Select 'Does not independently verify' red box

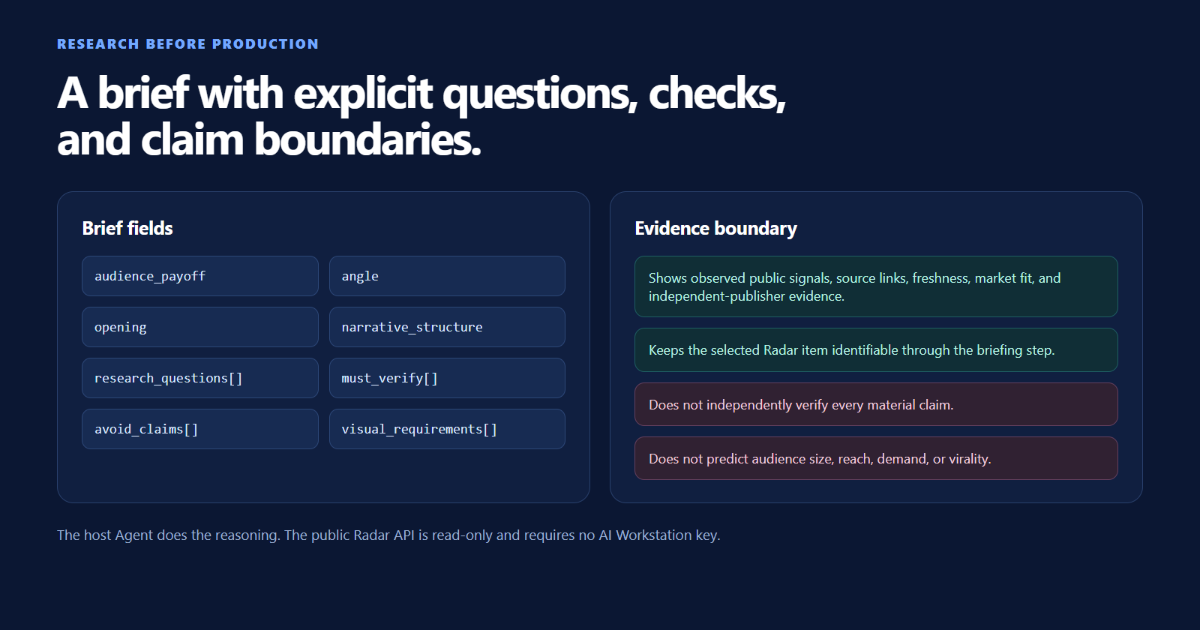pyautogui.click(x=876, y=404)
